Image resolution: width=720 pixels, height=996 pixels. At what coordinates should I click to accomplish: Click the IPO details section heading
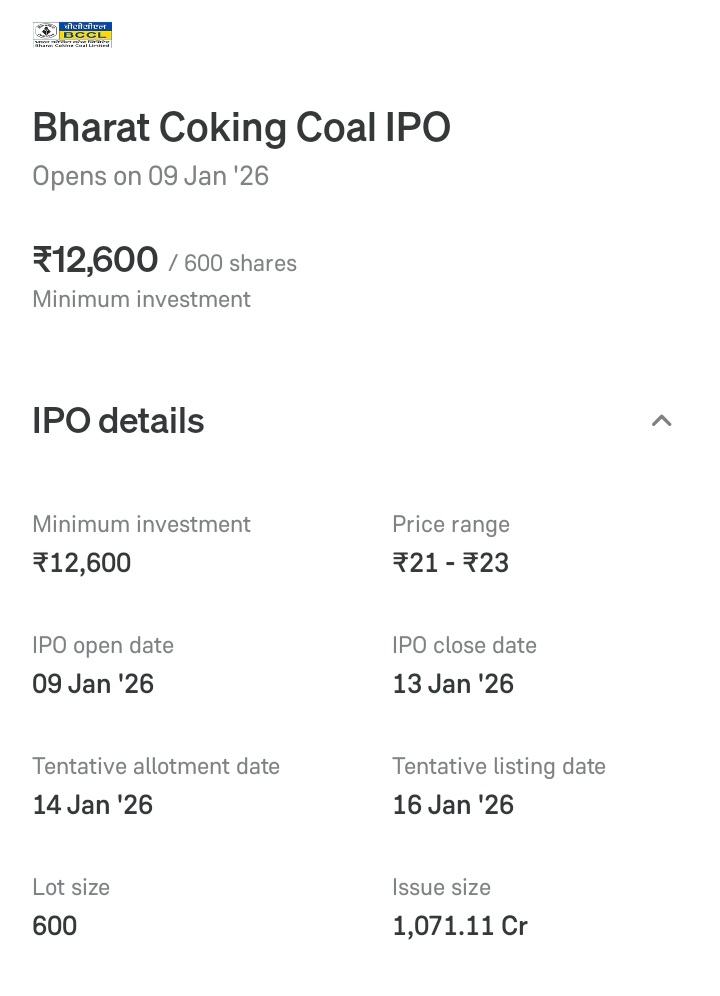pos(118,421)
